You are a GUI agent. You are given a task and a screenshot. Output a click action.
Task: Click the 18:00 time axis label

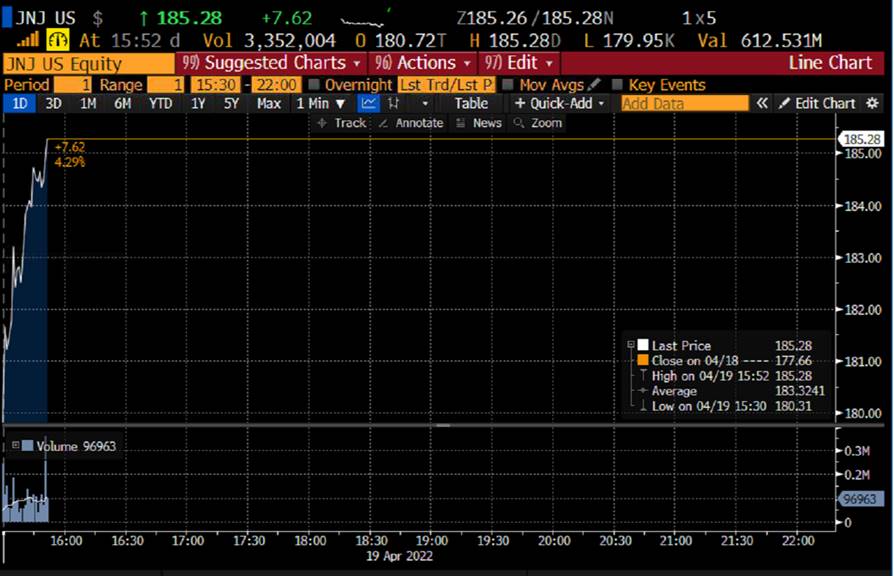click(x=310, y=540)
